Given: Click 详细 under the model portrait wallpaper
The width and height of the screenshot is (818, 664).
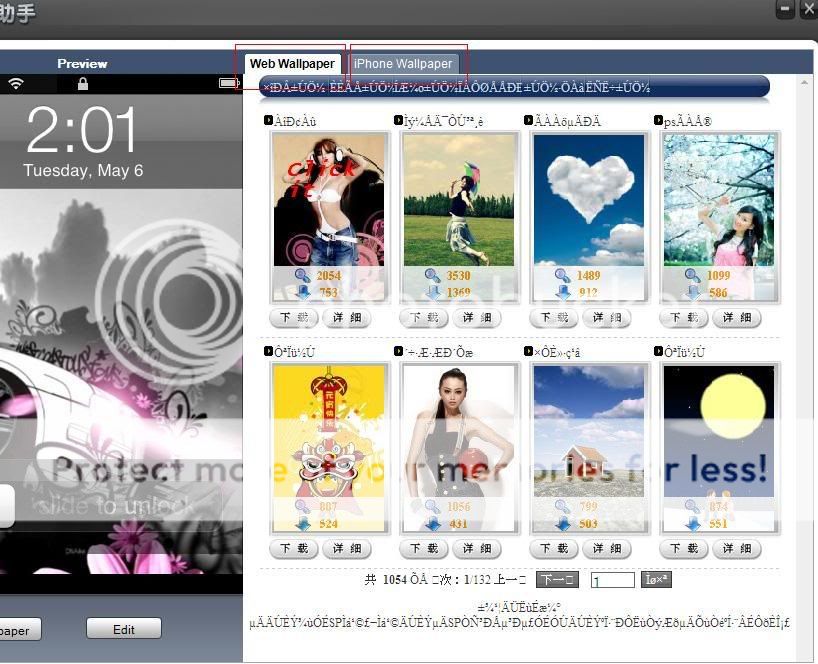Looking at the screenshot, I should coord(477,549).
